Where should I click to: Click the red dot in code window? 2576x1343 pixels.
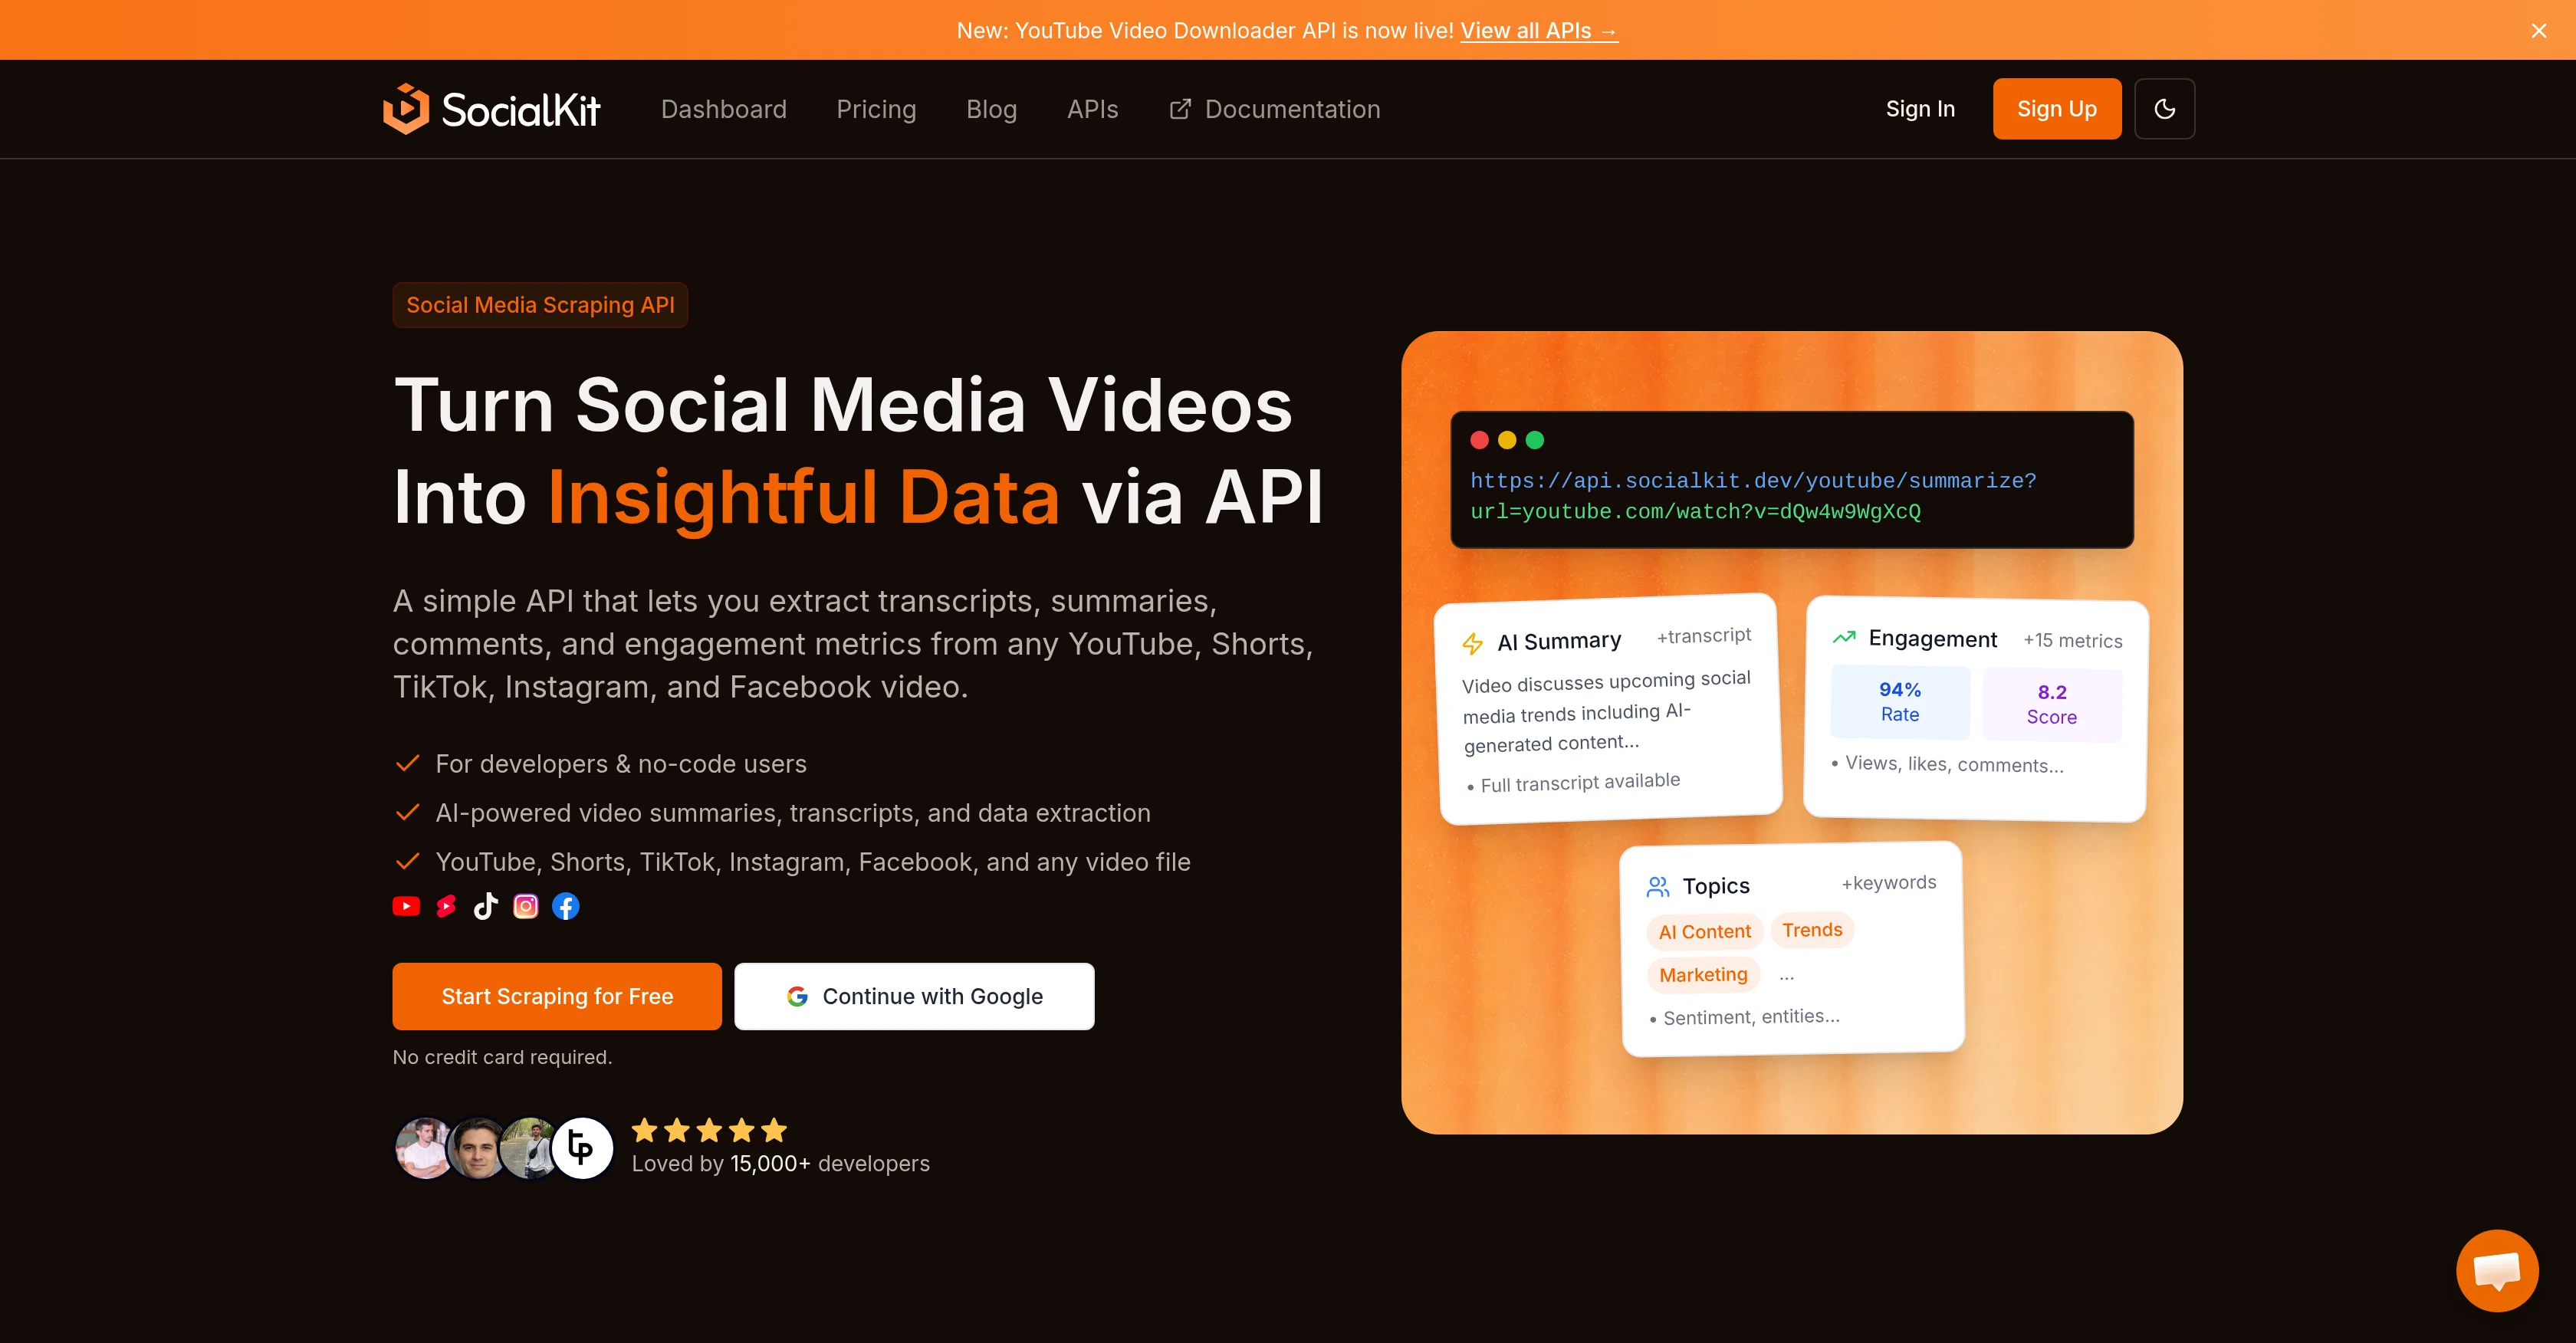pyautogui.click(x=1480, y=440)
